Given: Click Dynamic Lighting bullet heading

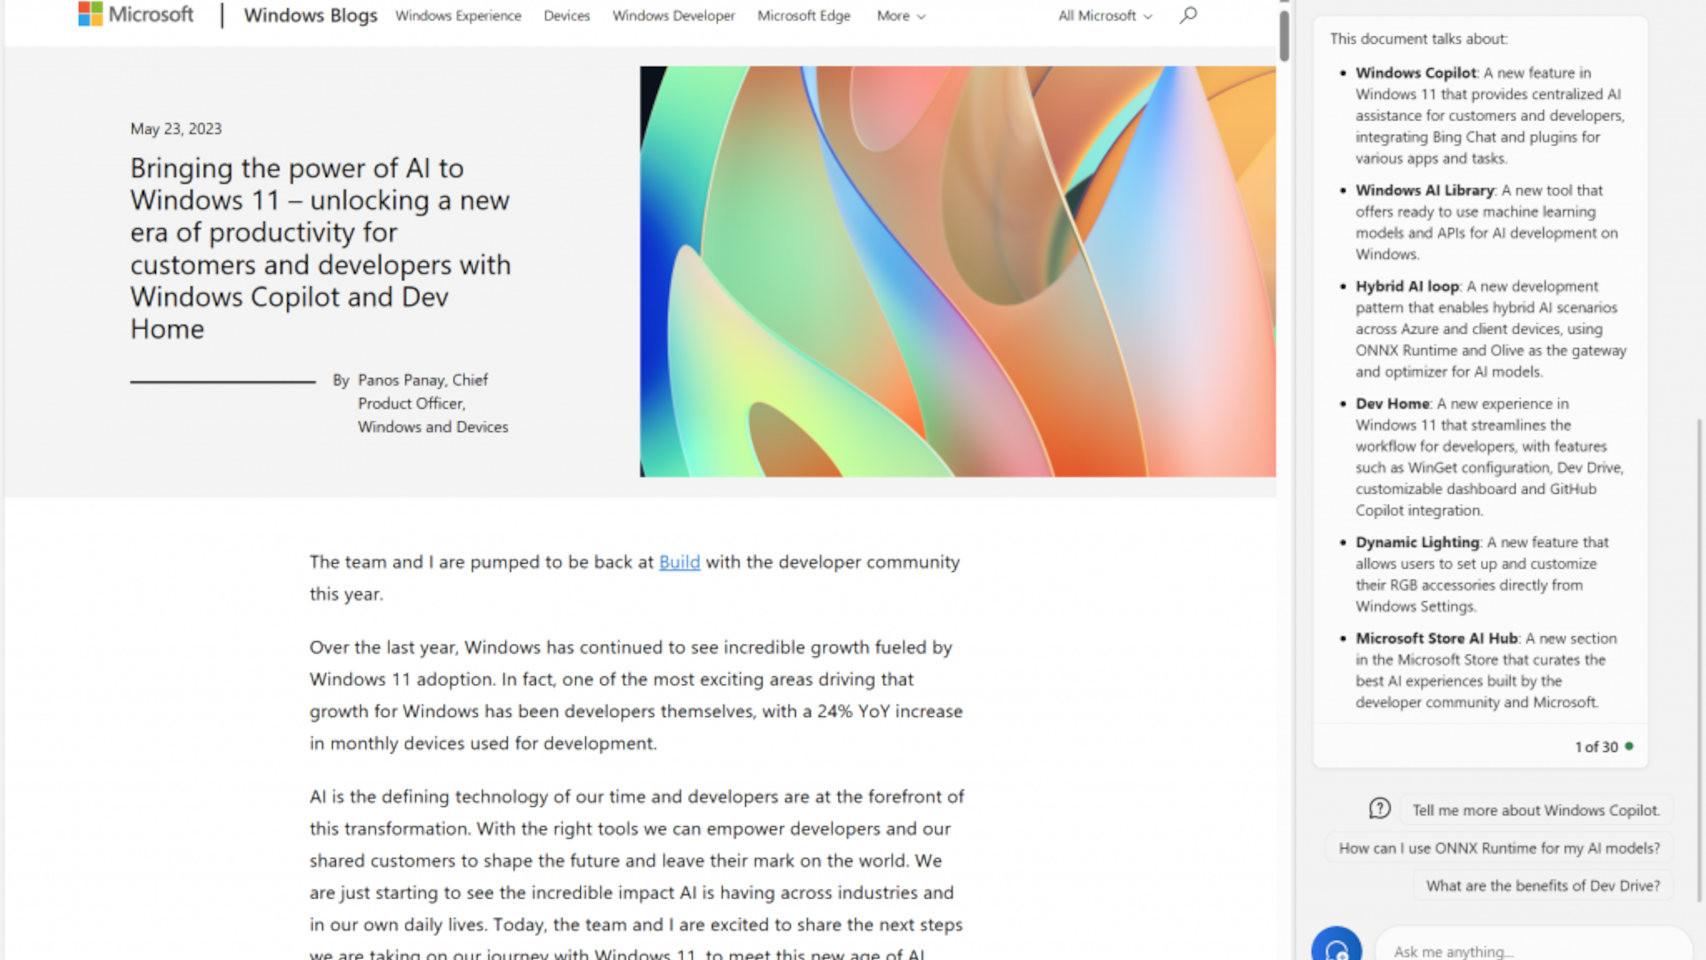Looking at the screenshot, I should coord(1417,542).
